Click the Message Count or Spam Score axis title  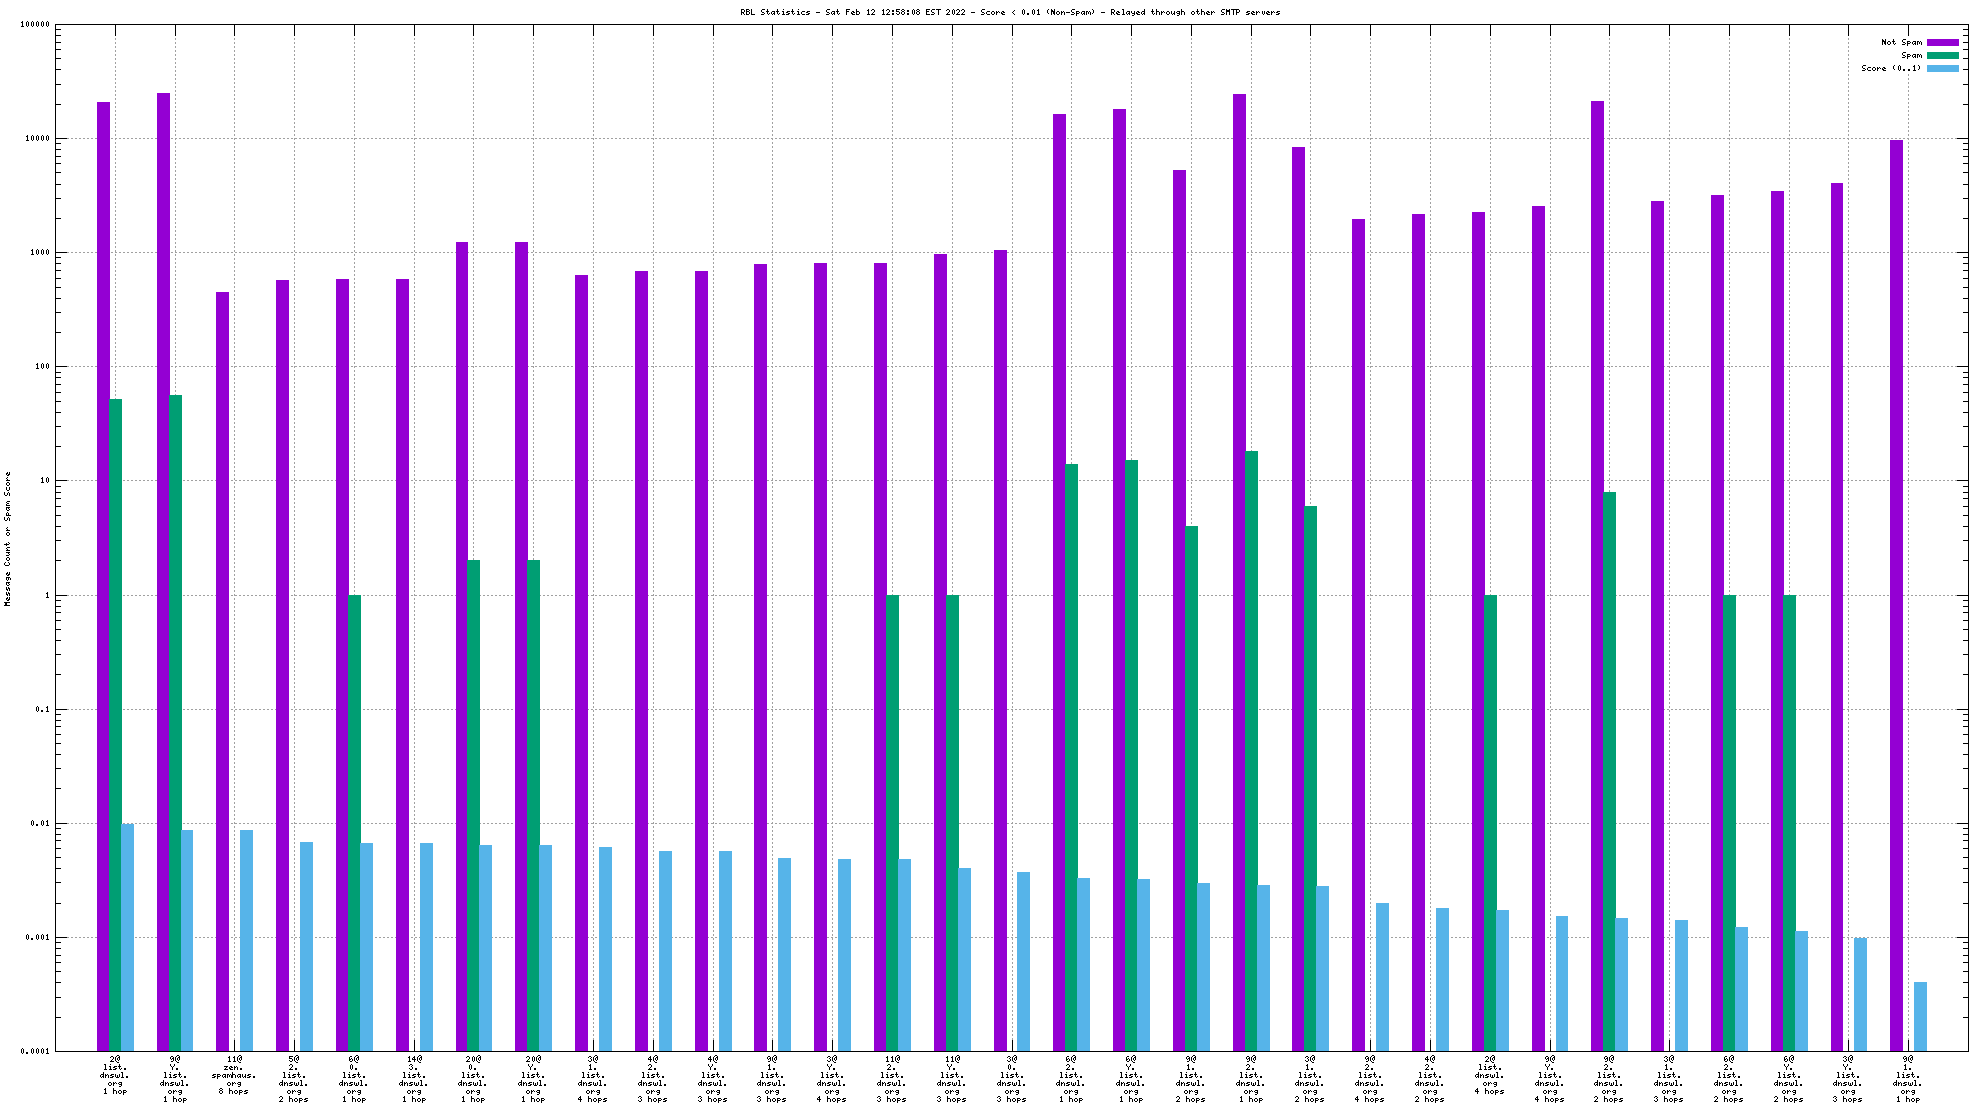coord(8,538)
